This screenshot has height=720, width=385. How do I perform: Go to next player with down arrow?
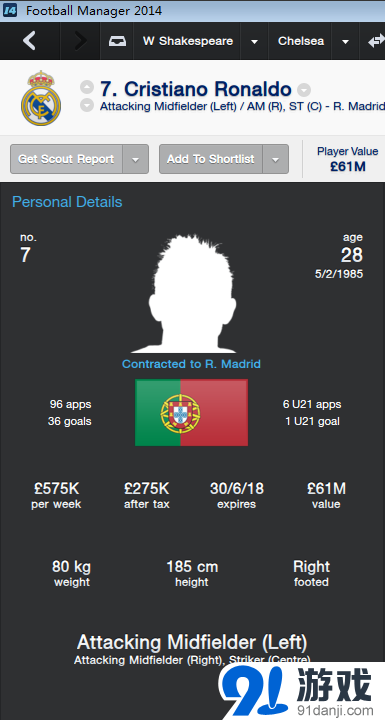point(87,105)
